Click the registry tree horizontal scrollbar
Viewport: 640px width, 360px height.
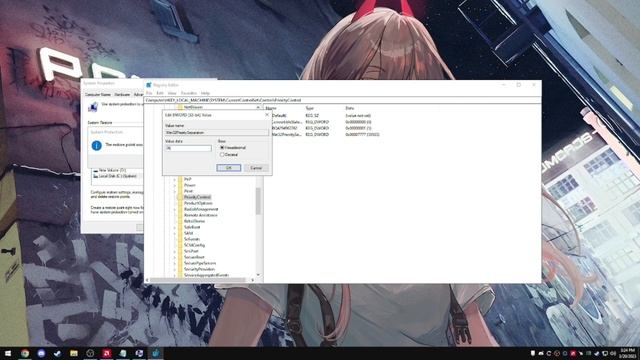coord(199,280)
